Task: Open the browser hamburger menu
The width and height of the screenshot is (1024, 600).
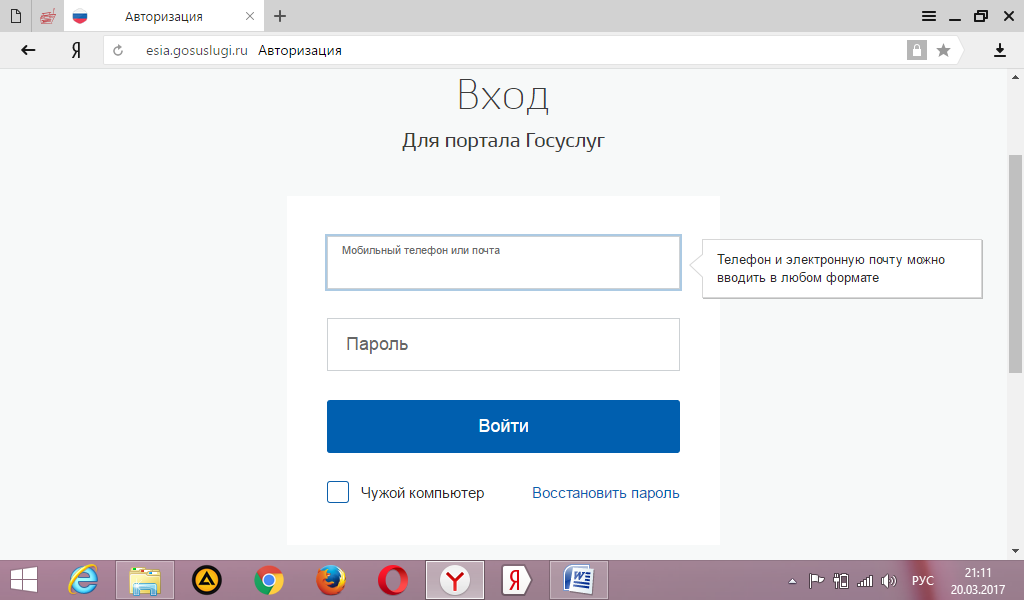Action: point(929,16)
